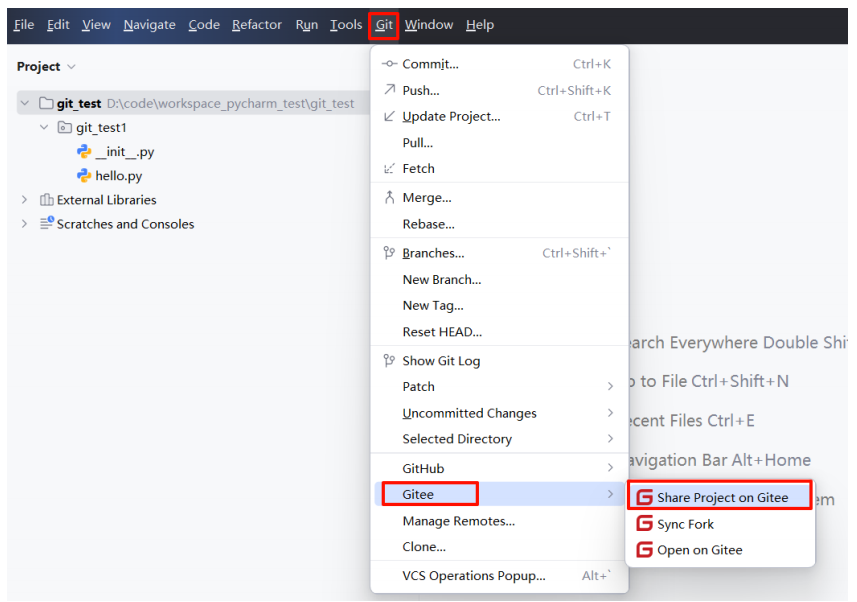Open the Project view dropdown
857x602 pixels.
(x=71, y=67)
